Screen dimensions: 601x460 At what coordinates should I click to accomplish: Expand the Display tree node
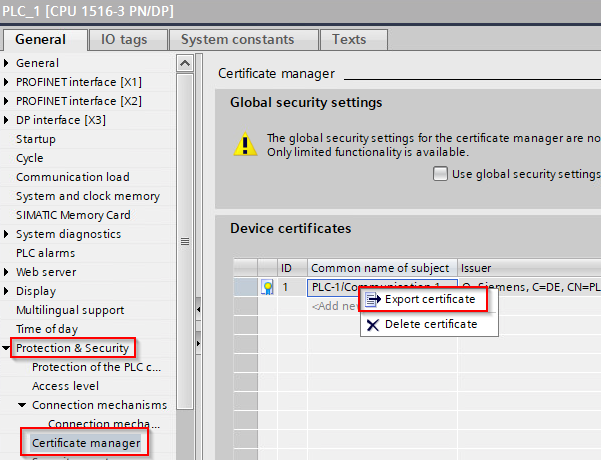click(x=6, y=291)
